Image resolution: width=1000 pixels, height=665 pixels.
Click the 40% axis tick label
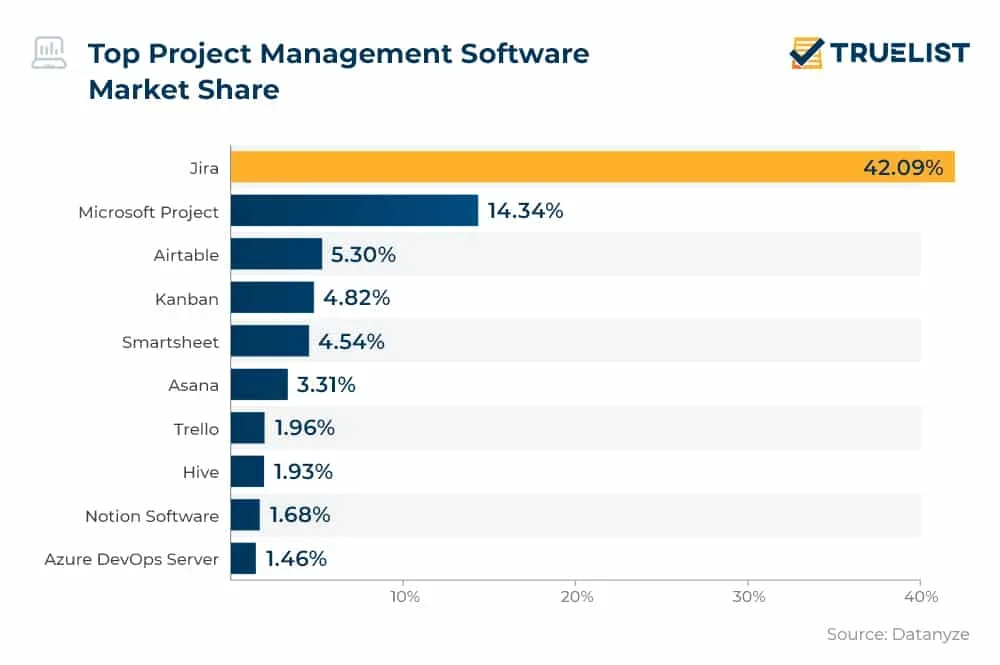920,597
